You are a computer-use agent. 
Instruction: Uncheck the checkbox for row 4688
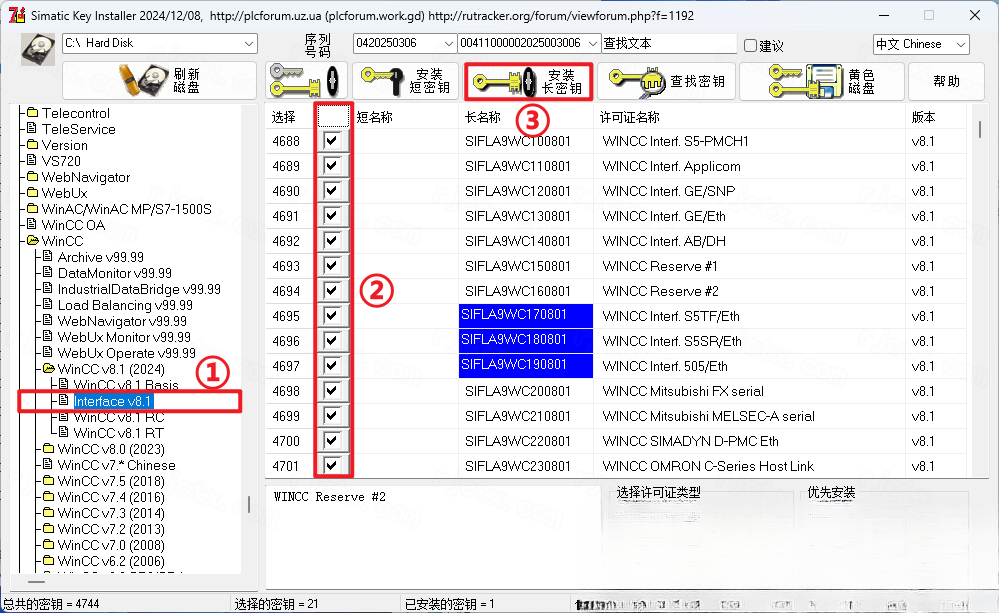pos(331,141)
